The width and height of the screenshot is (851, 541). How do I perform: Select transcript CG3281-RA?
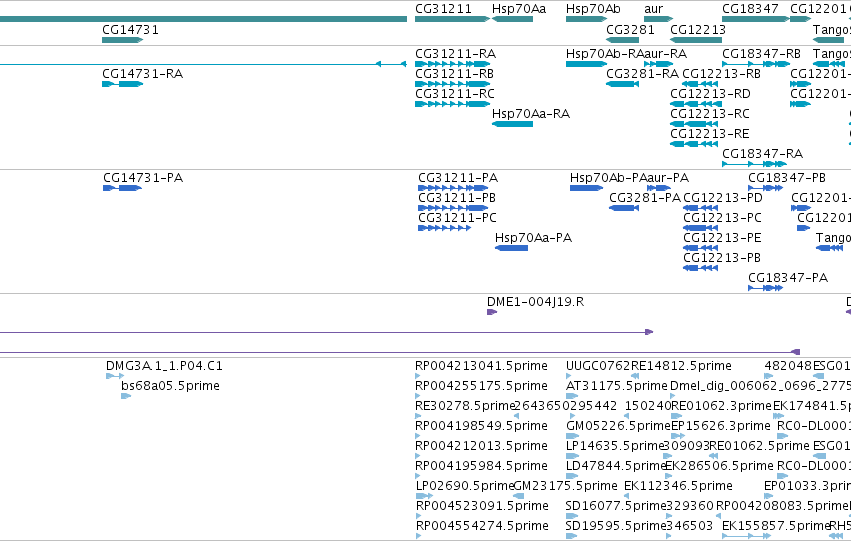[623, 84]
